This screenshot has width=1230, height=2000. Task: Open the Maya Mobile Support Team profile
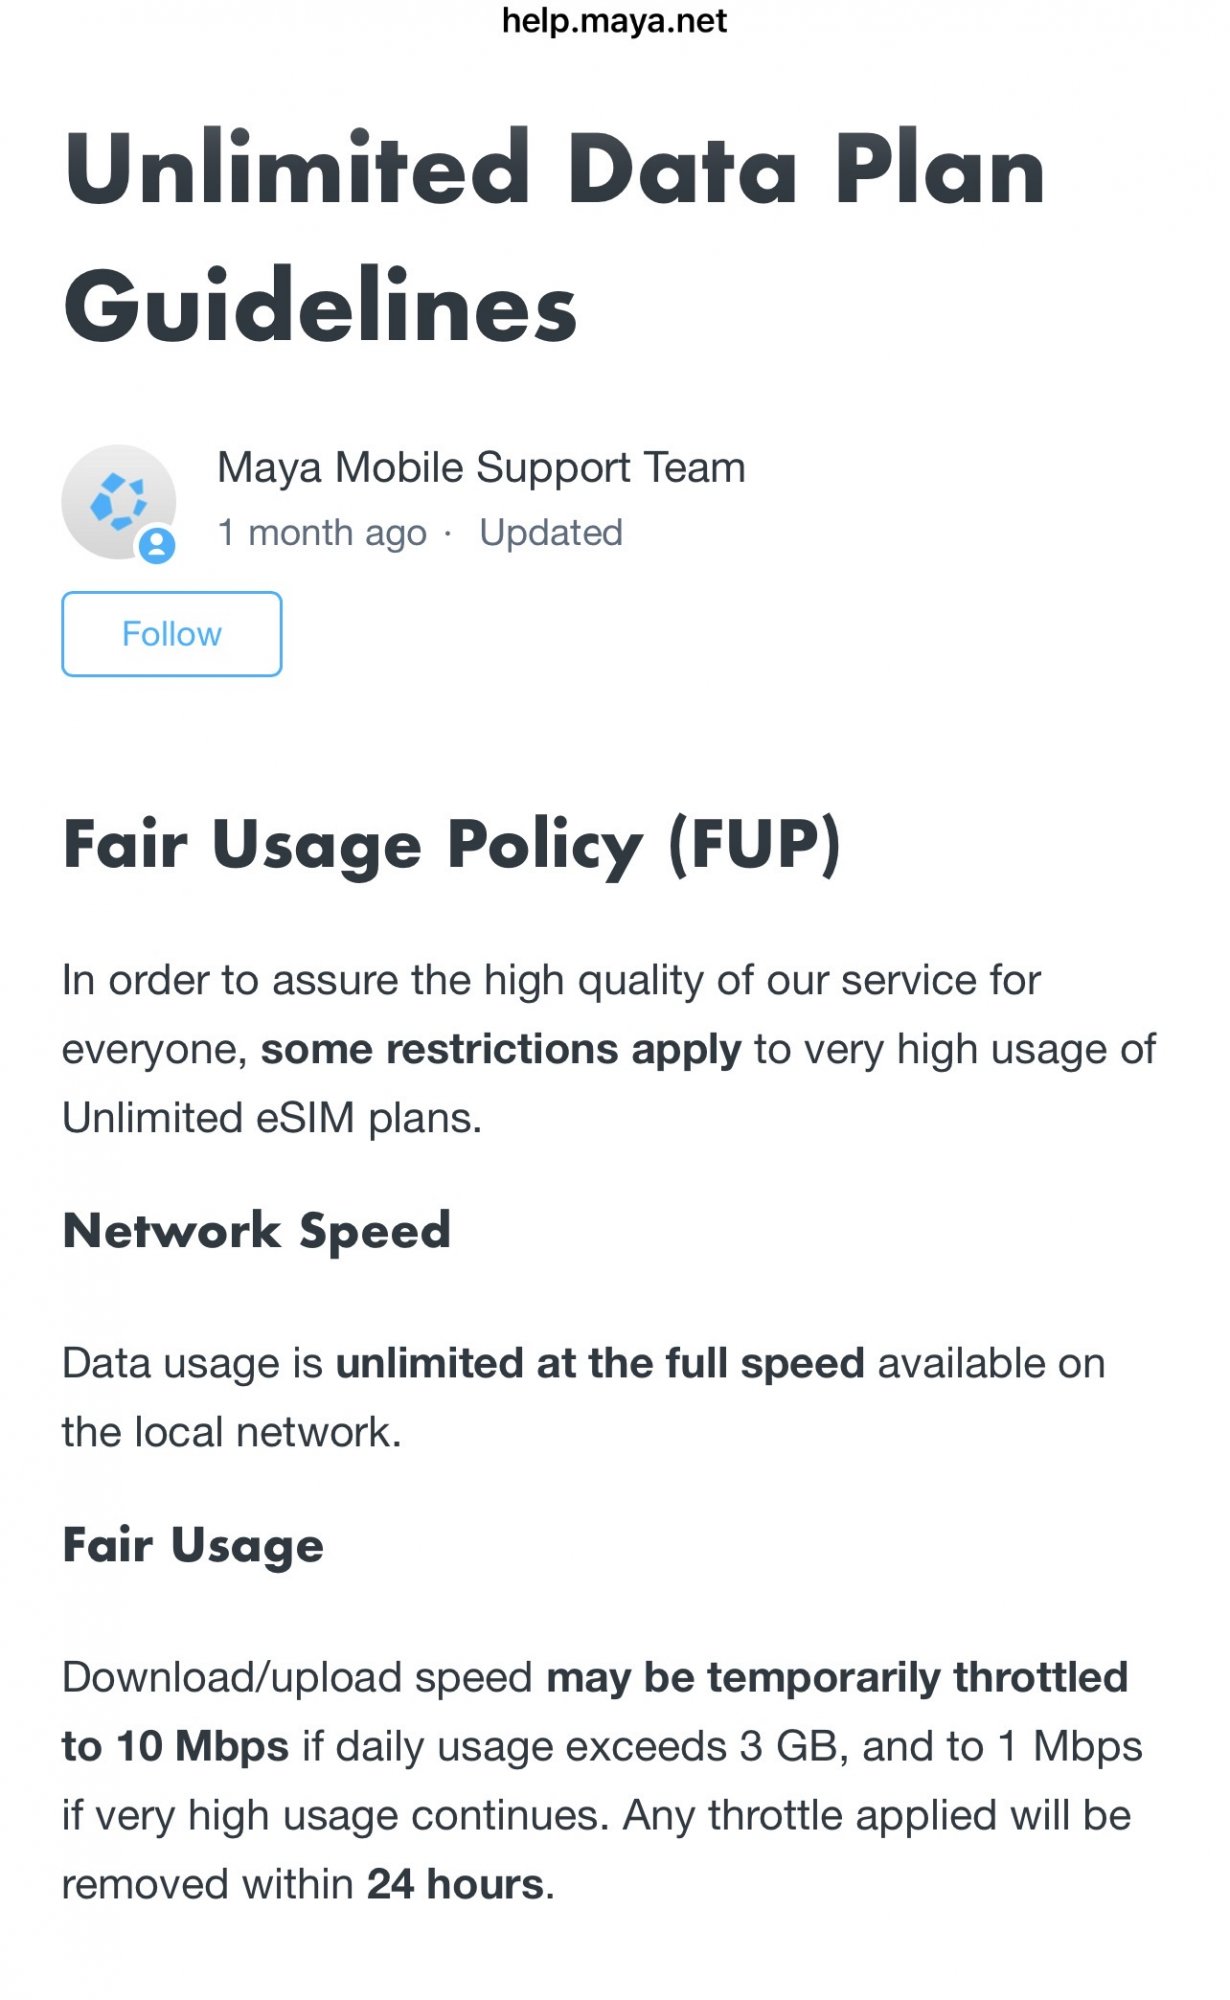coord(481,468)
